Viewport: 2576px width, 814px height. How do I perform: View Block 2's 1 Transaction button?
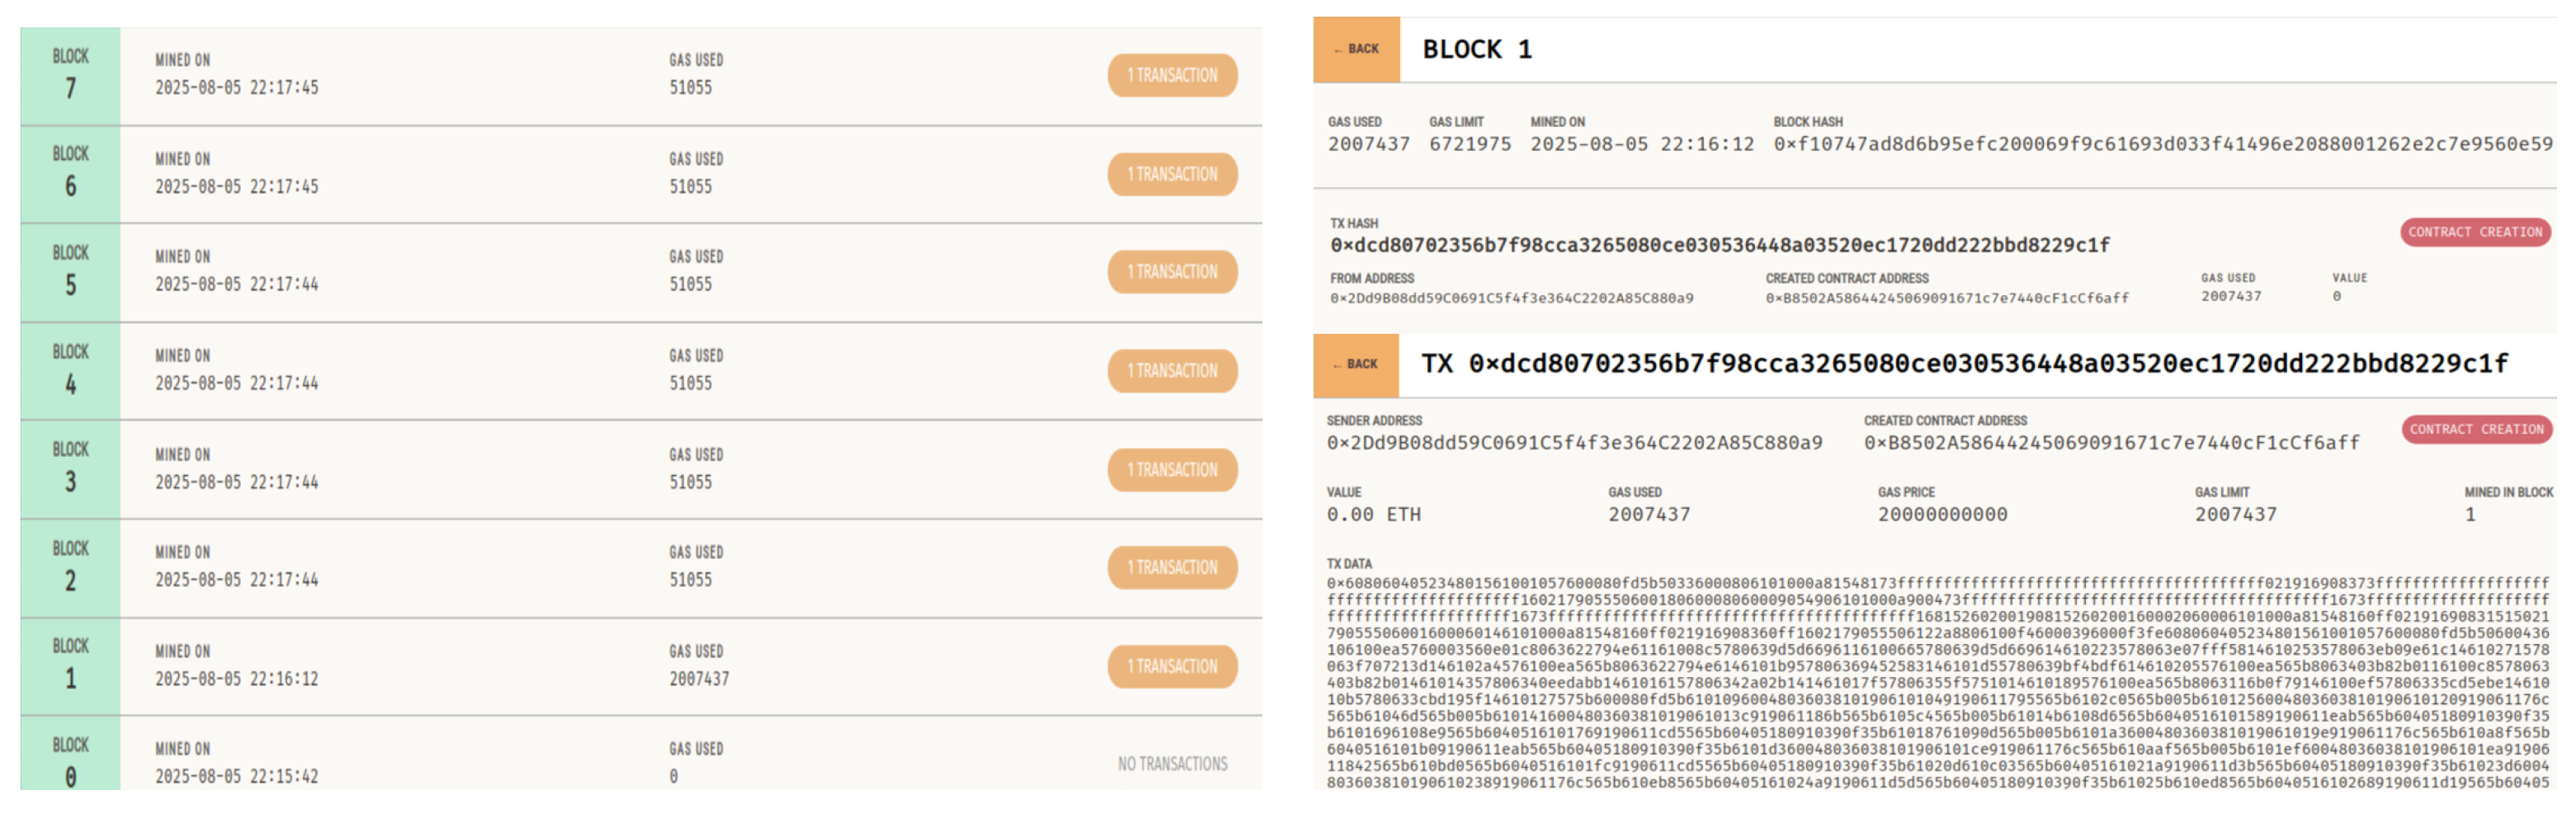point(1172,568)
